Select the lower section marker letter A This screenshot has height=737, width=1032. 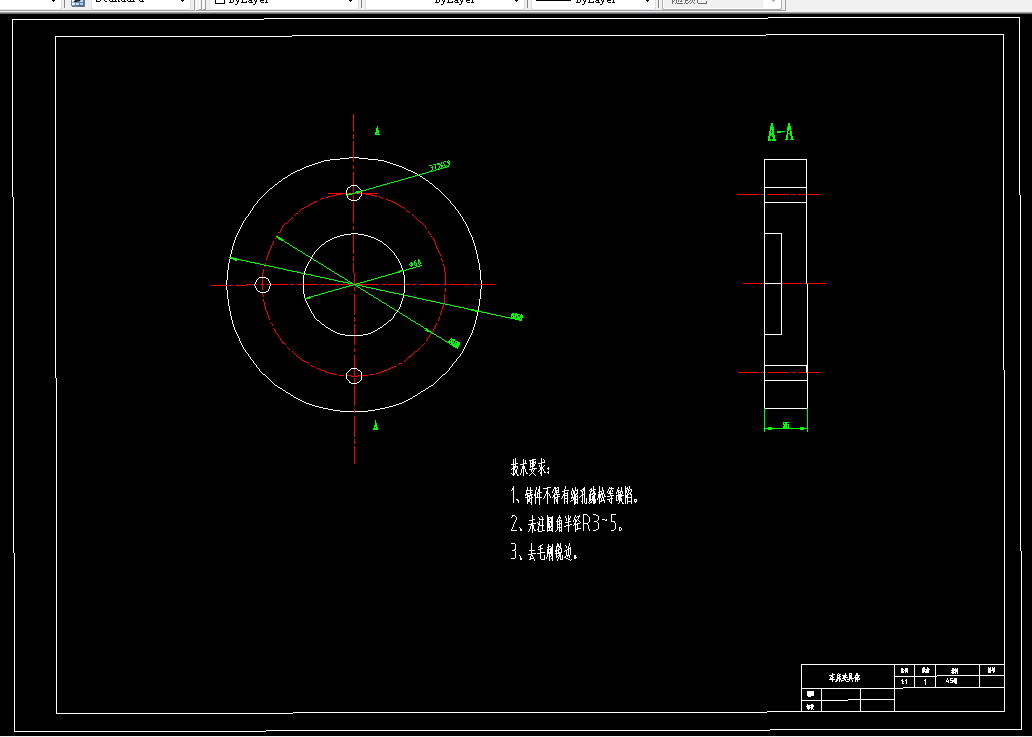[376, 425]
